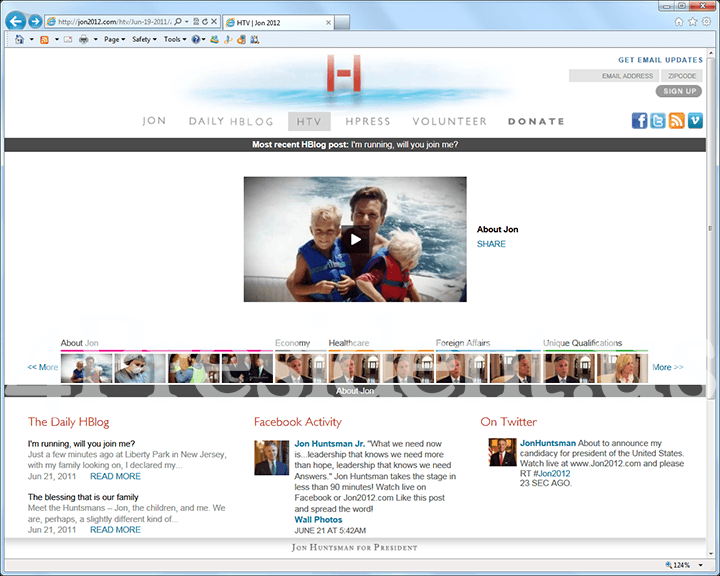720x576 pixels.
Task: Open the 124% zoom level dropdown
Action: pos(701,565)
